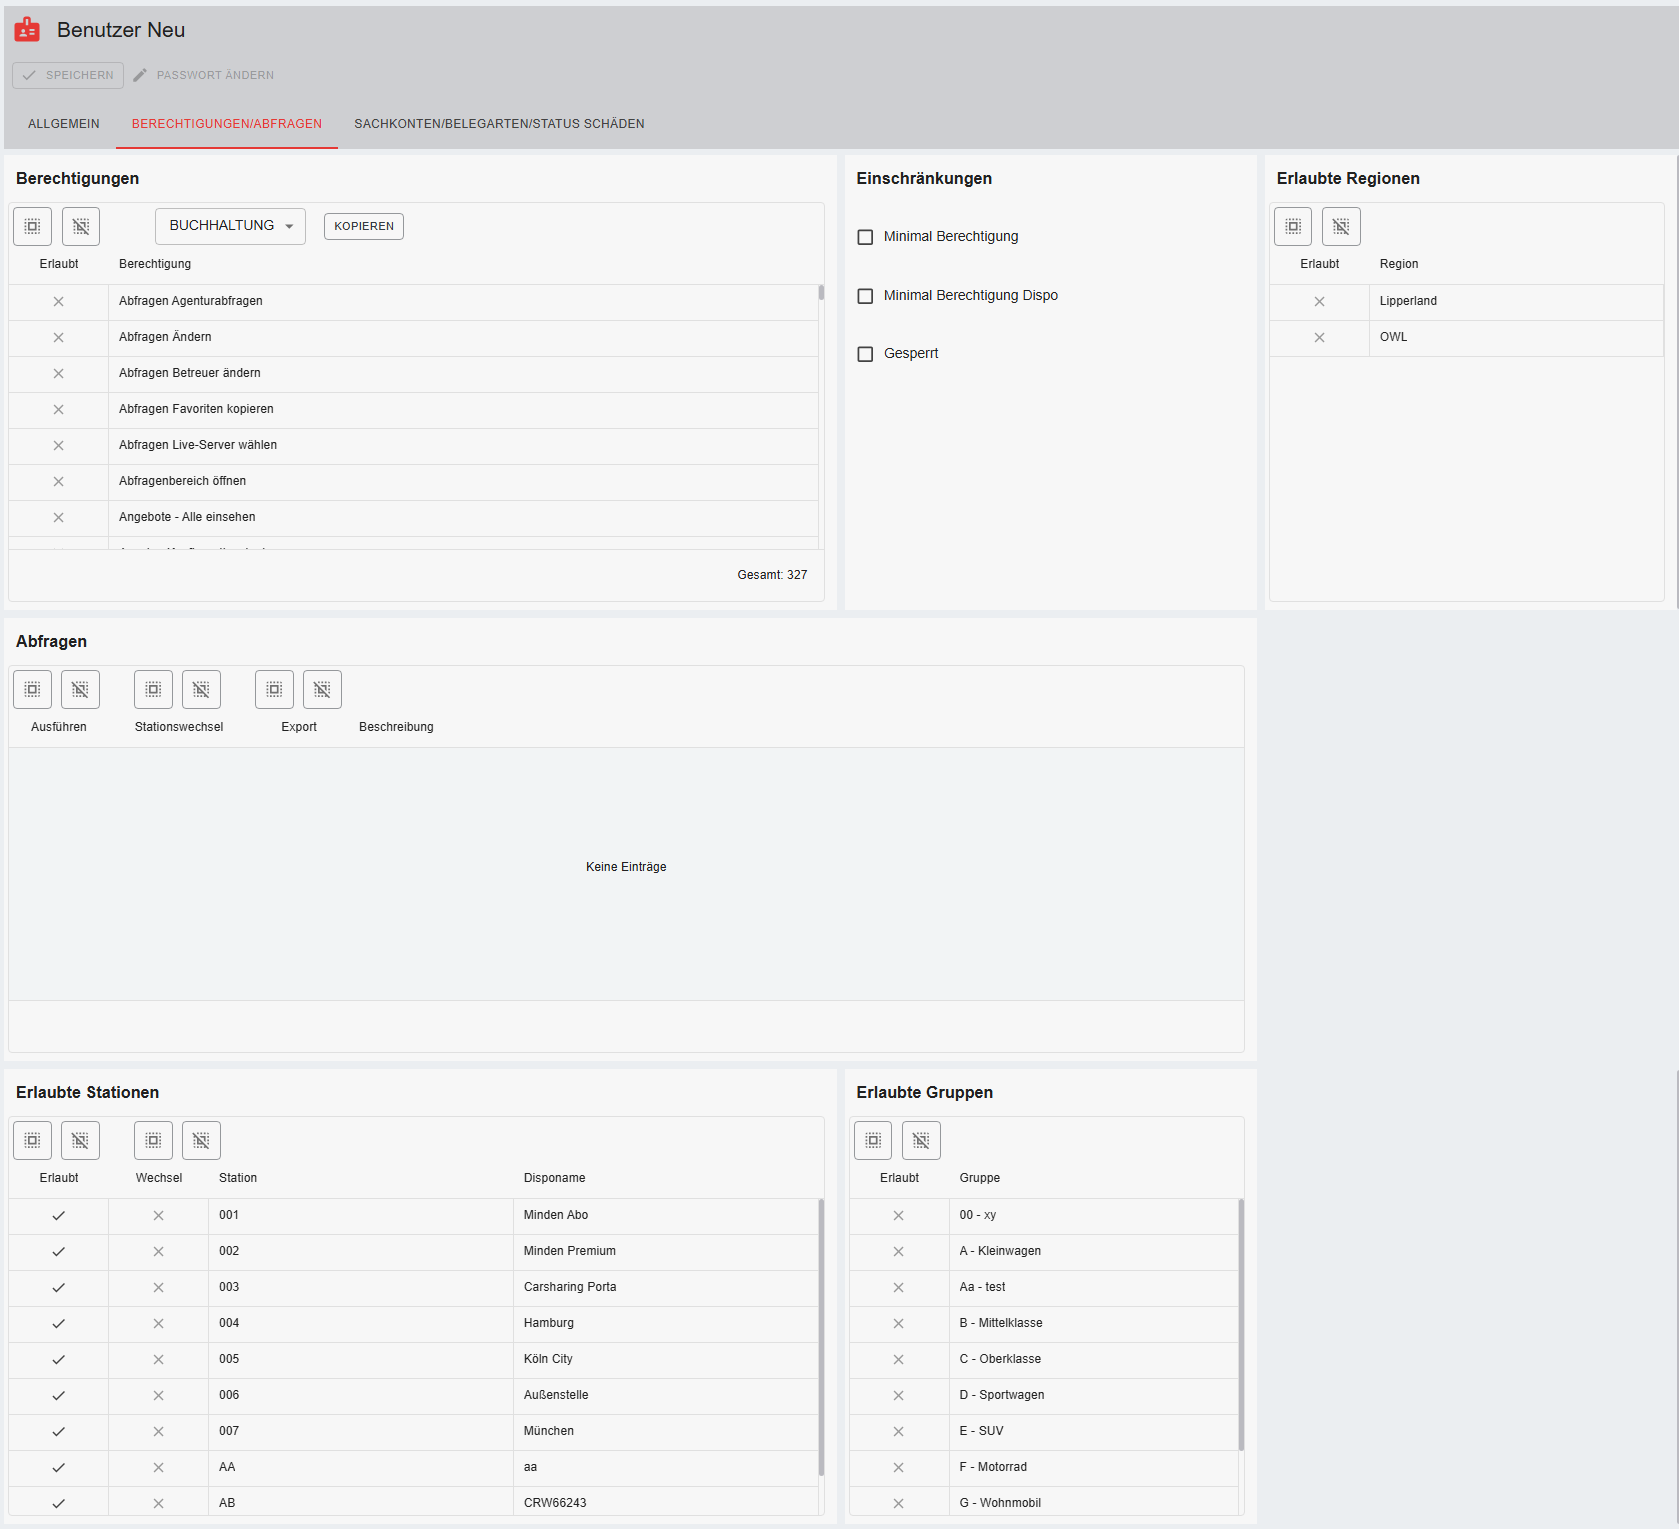The width and height of the screenshot is (1679, 1529).
Task: Toggle Erlaubt for group E - SUV
Action: 898,1432
